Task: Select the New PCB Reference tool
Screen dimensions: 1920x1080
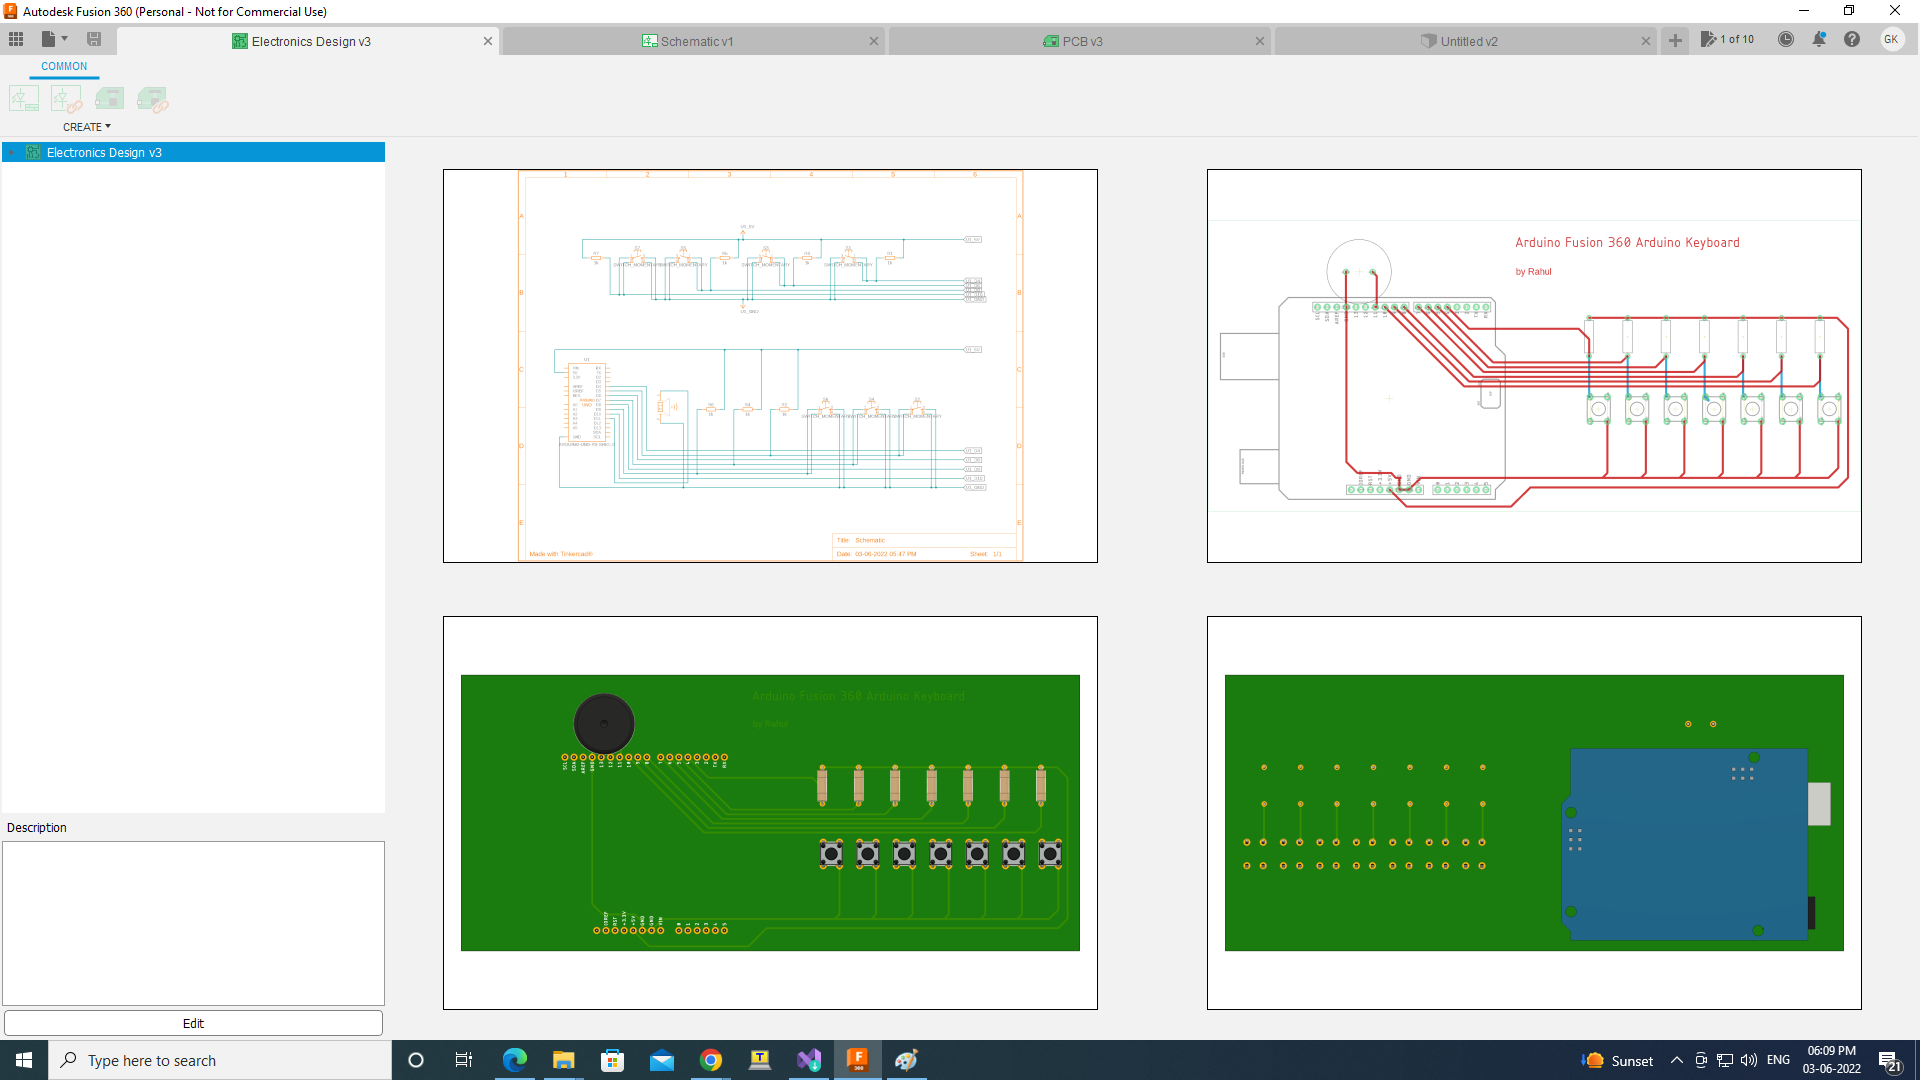Action: (152, 98)
